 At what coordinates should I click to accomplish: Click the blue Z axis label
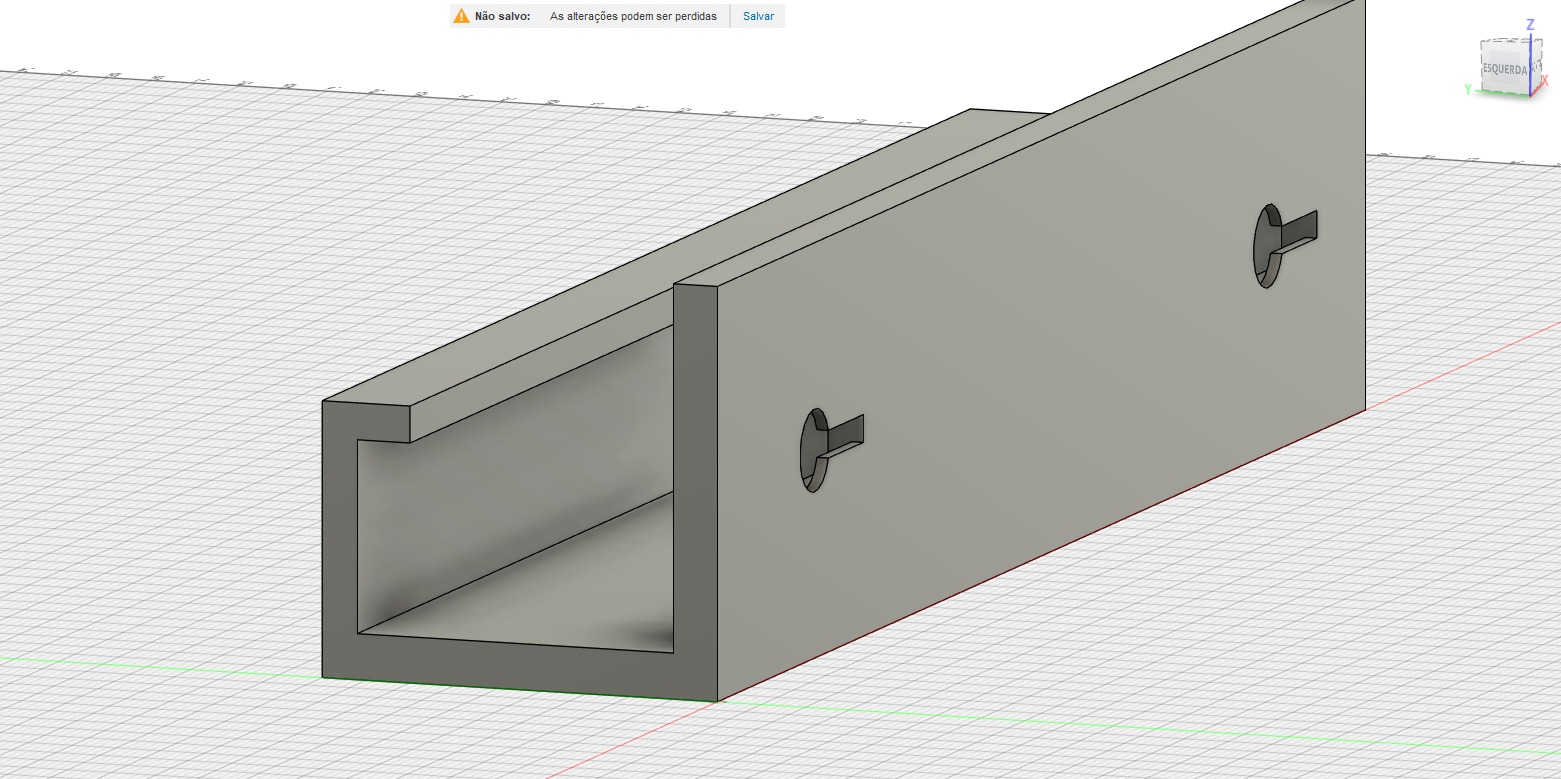tap(1530, 24)
